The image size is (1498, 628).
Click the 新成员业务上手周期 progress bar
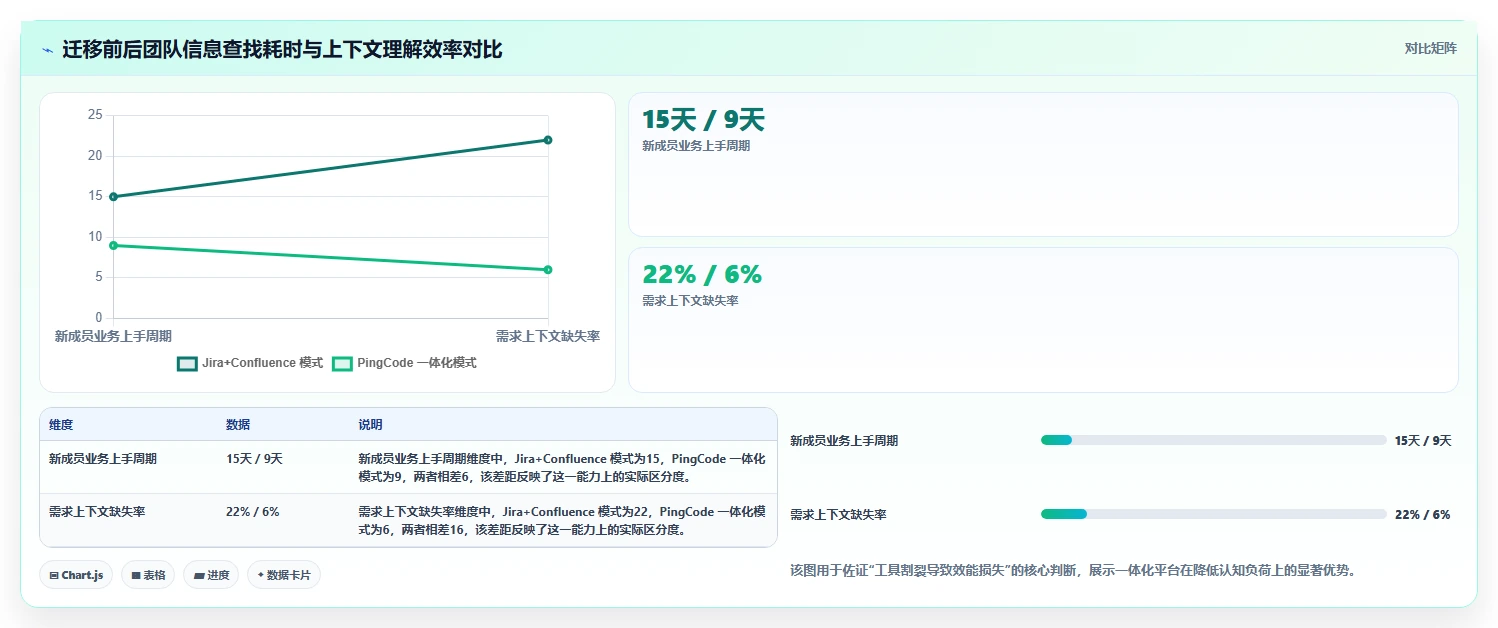click(x=1213, y=440)
